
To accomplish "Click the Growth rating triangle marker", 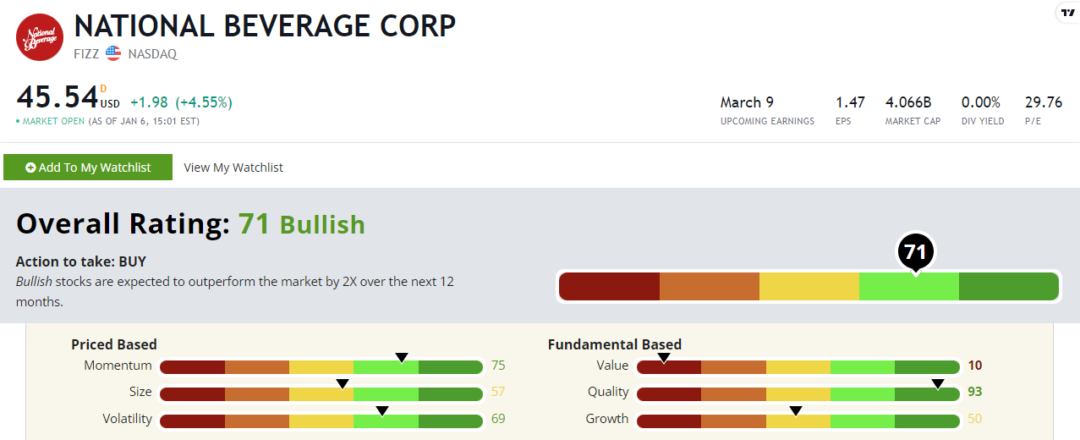I will click(796, 410).
